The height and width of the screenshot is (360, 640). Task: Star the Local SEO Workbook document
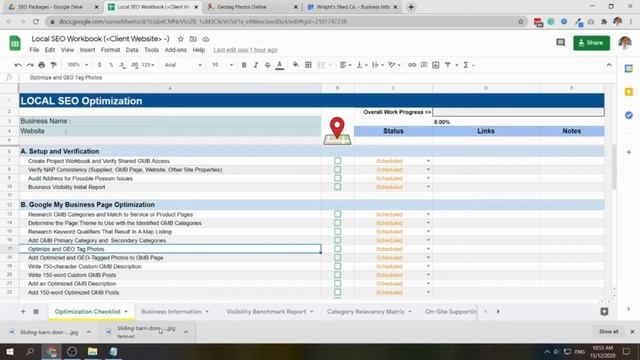(180, 39)
